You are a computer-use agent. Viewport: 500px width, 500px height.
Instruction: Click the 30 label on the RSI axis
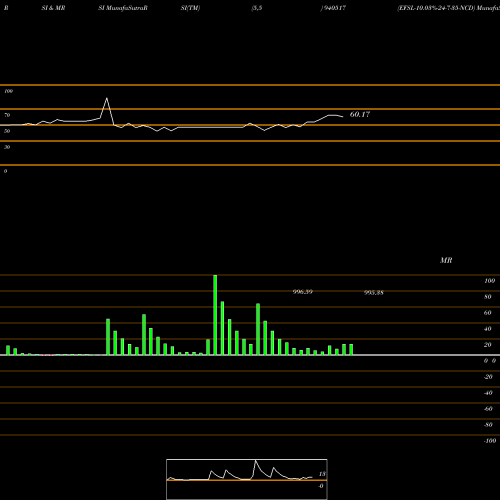point(7,147)
